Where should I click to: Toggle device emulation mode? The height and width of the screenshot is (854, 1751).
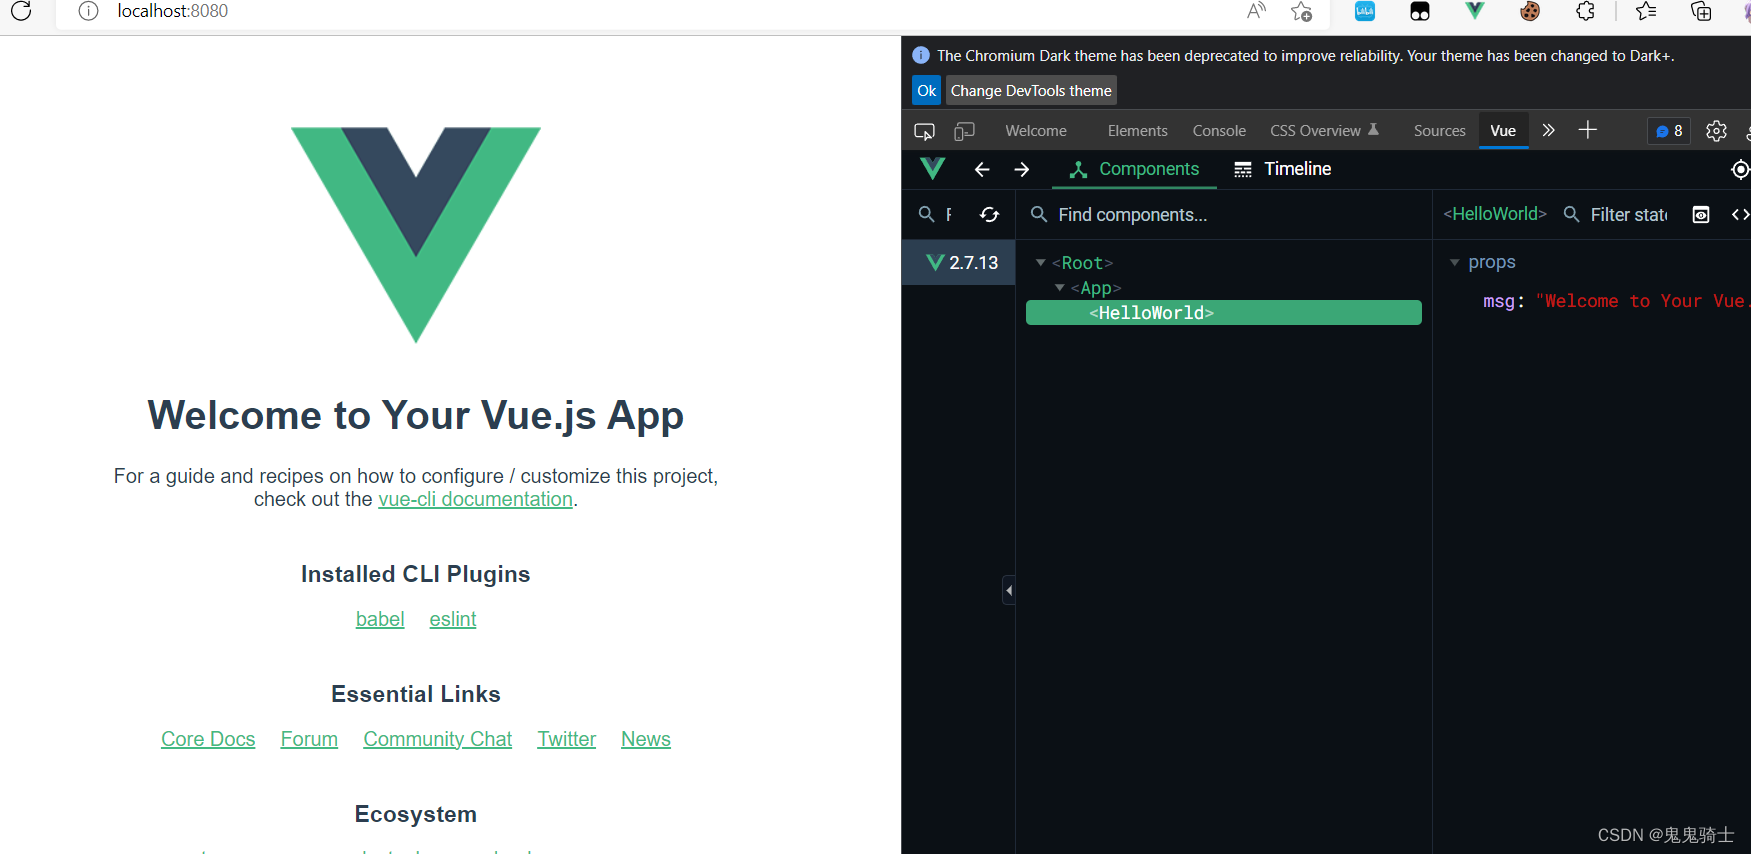[964, 131]
